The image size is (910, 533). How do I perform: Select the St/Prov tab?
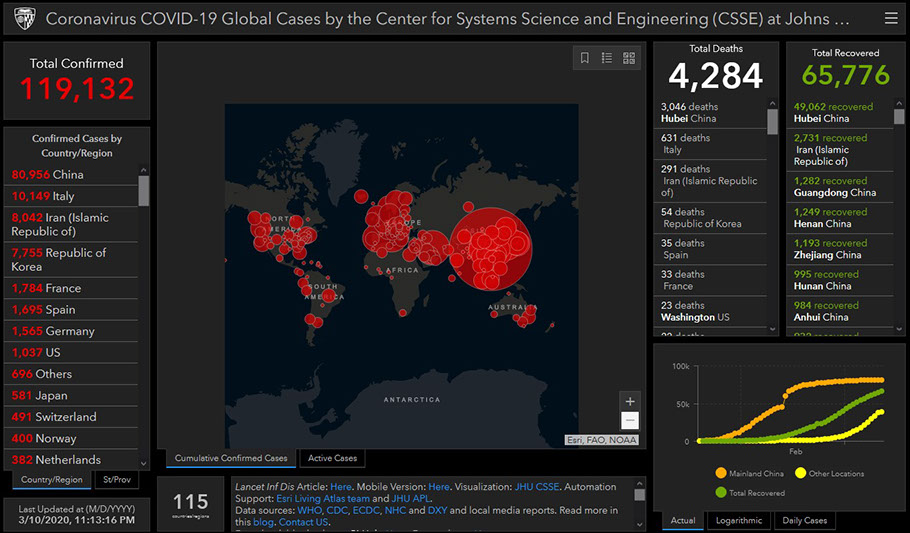tap(117, 480)
